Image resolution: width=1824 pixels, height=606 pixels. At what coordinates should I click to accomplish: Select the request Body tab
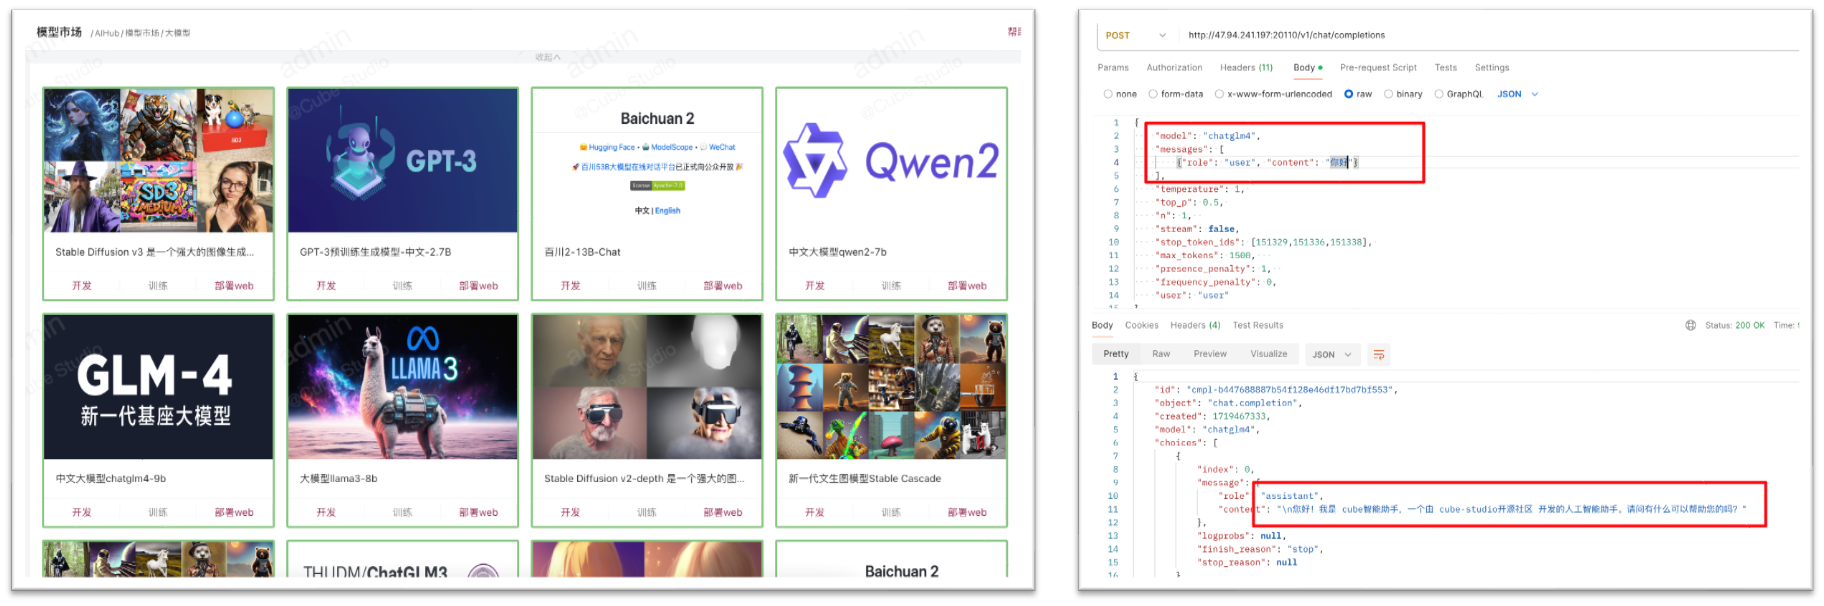coord(1307,68)
